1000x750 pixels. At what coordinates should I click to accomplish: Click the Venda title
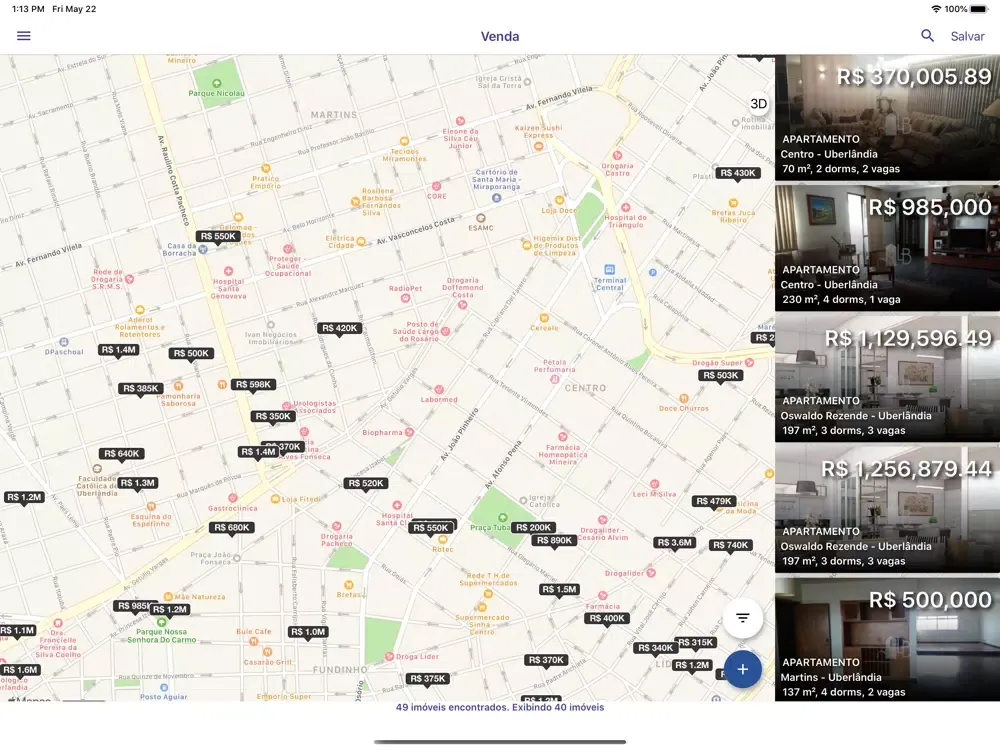(500, 36)
